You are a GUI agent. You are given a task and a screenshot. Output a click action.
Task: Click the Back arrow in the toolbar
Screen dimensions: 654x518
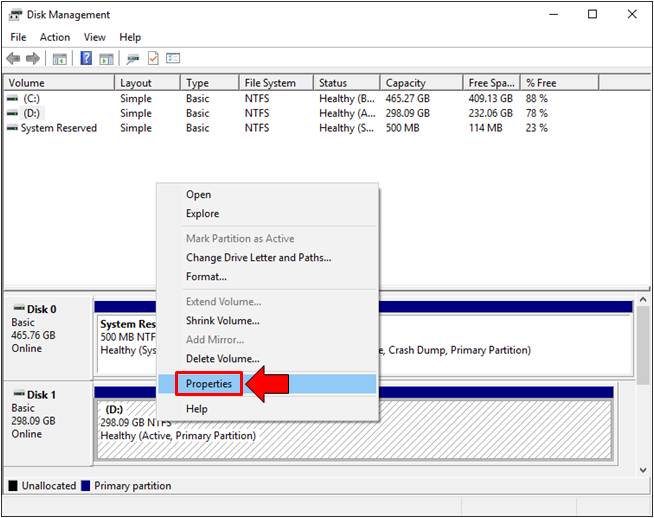[x=13, y=58]
